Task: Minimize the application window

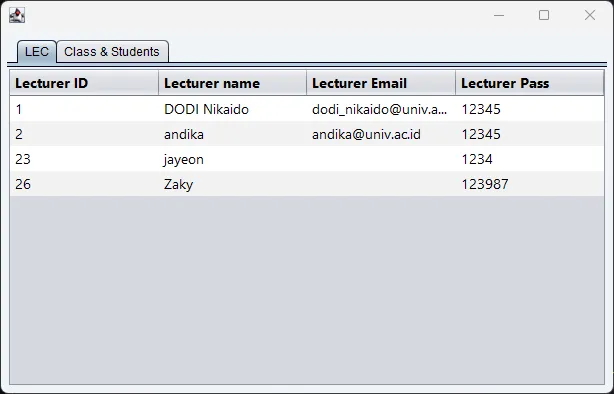Action: coord(499,15)
